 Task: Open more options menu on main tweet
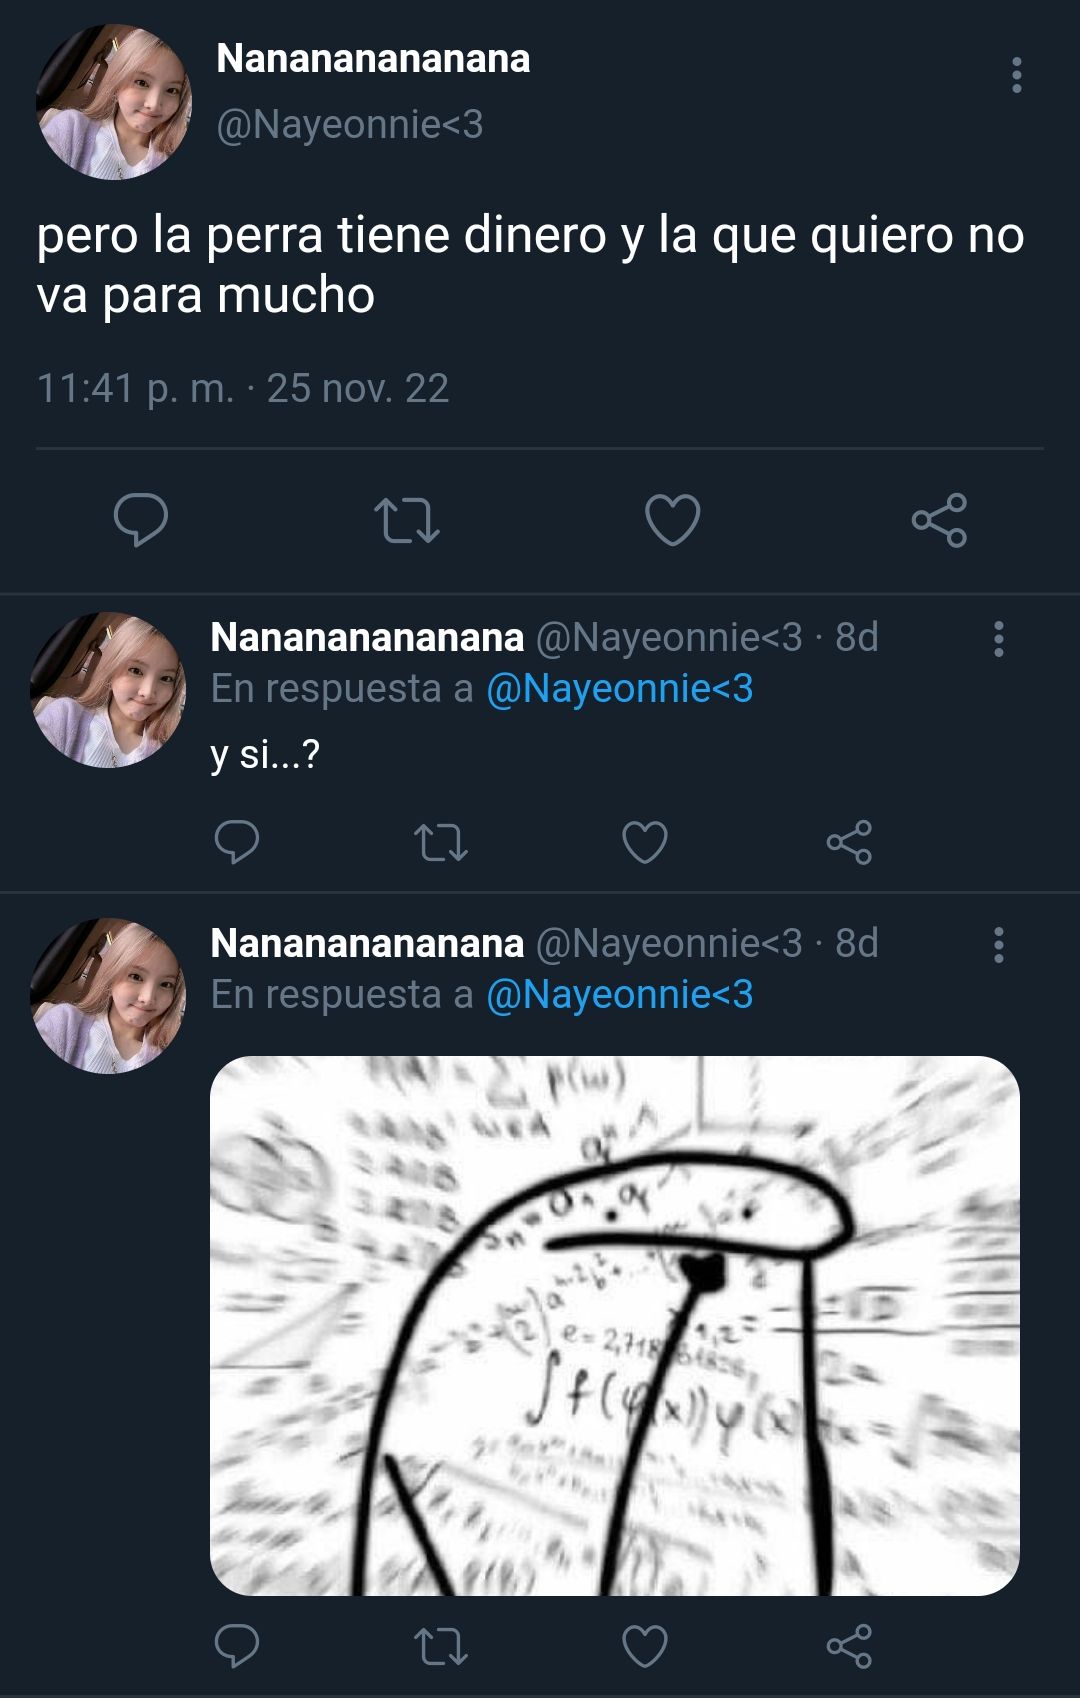click(1016, 75)
